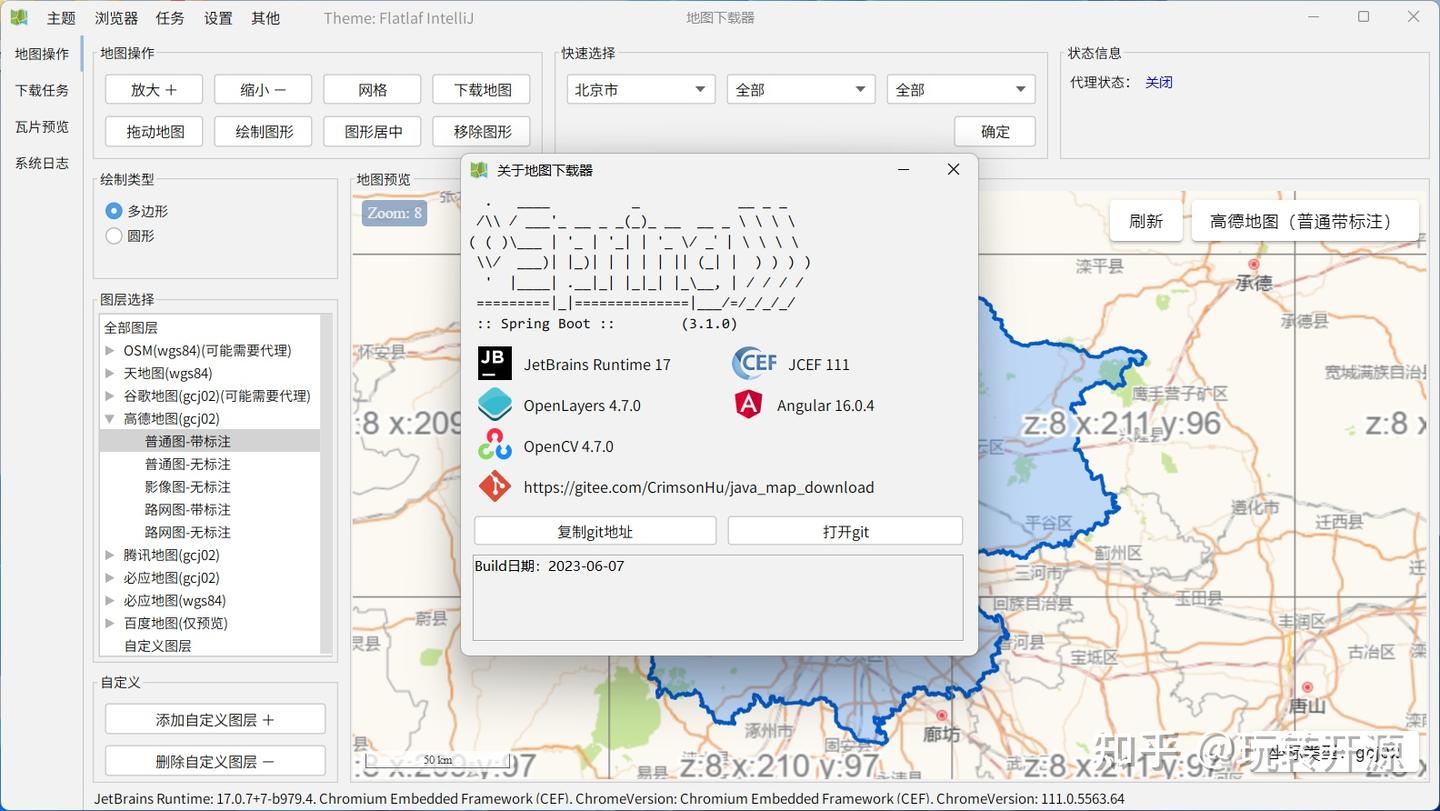
Task: Click the map icon in the About dialog title
Action: pyautogui.click(x=479, y=170)
